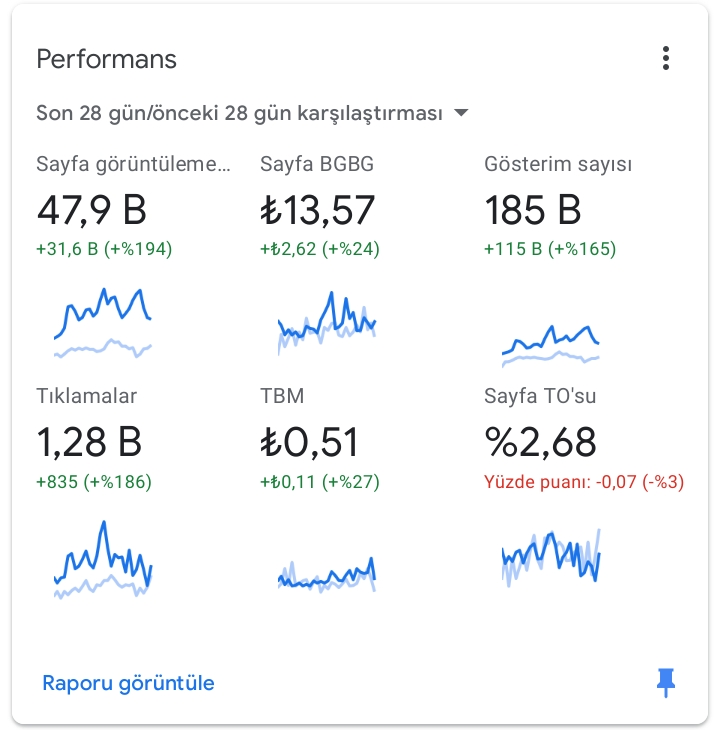Select the Tıklamalar metric label
The image size is (720, 730).
click(x=87, y=396)
